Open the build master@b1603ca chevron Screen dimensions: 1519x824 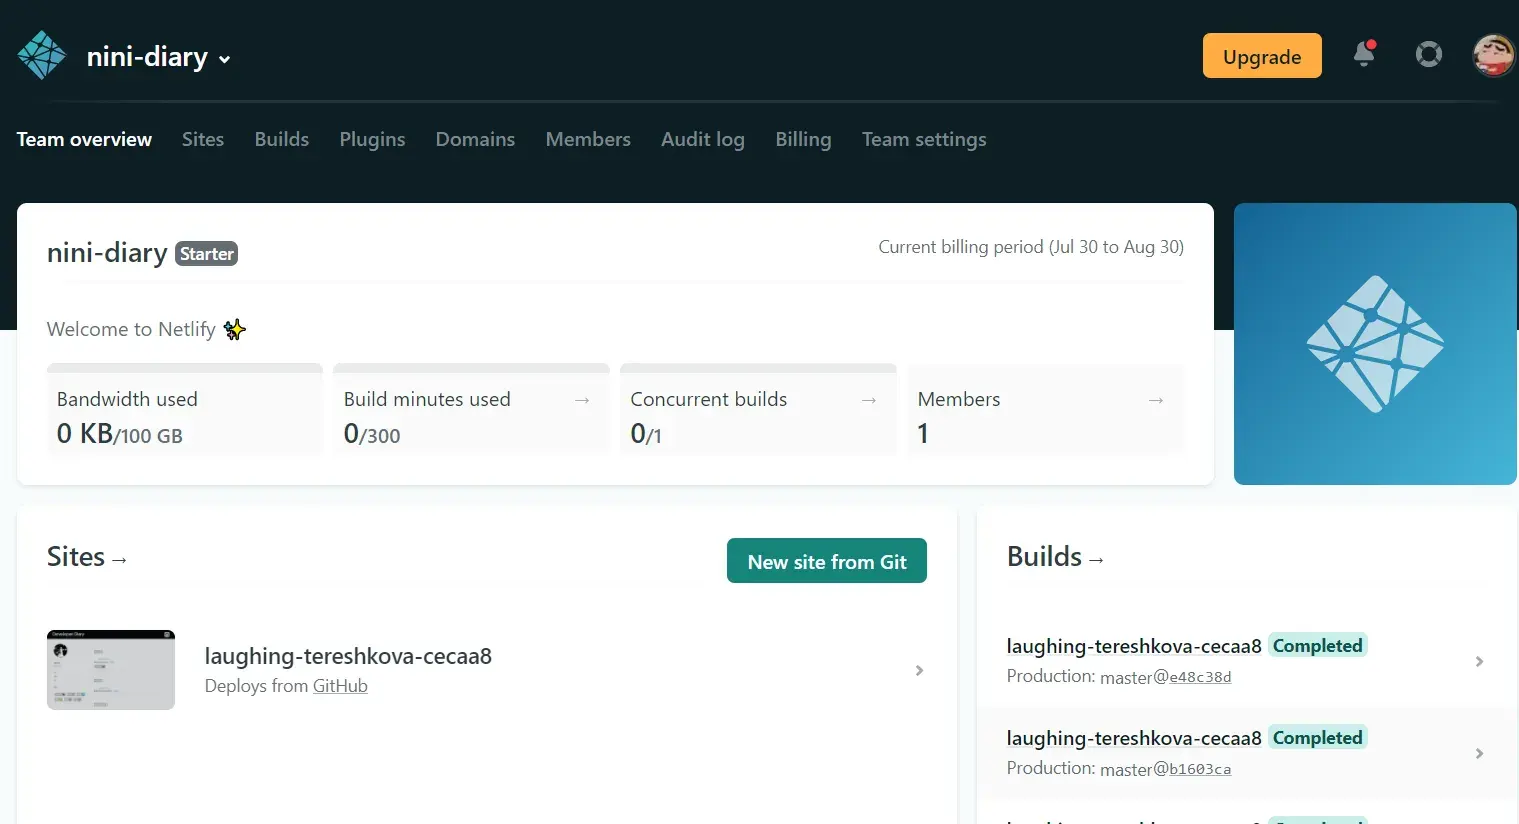[1479, 753]
